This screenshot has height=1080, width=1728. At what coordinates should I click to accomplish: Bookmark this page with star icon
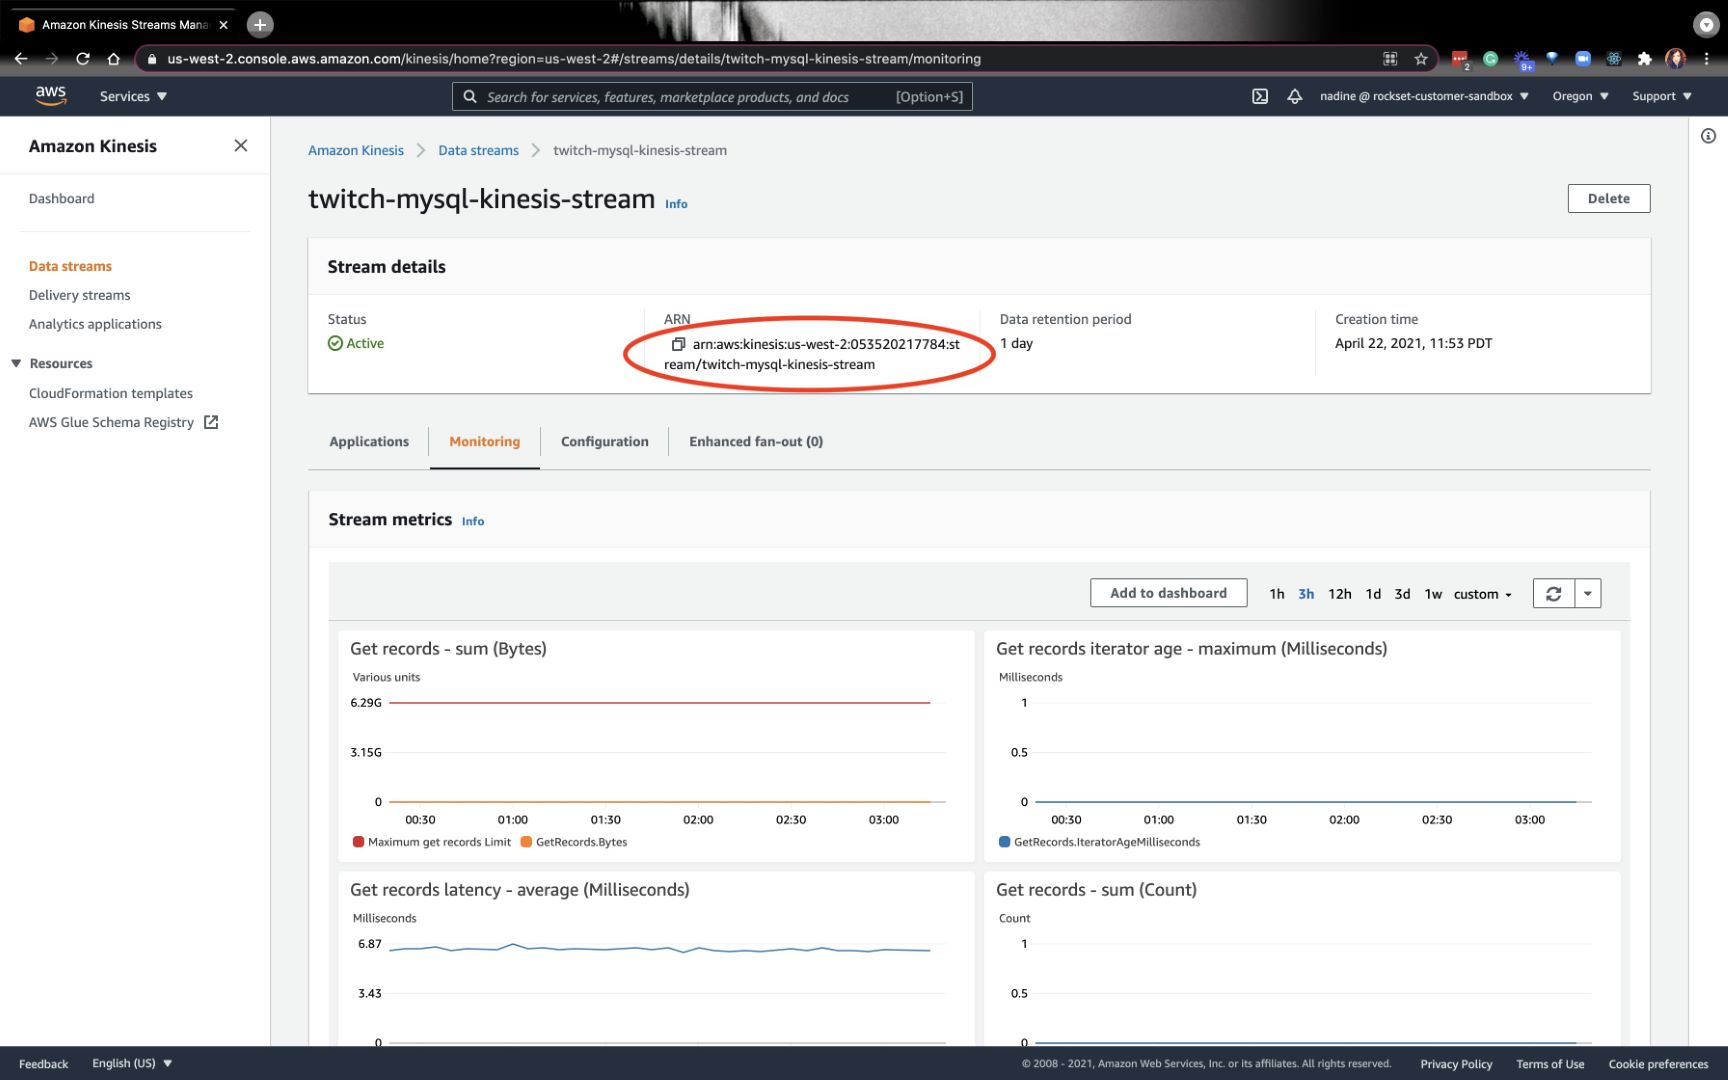[1421, 59]
